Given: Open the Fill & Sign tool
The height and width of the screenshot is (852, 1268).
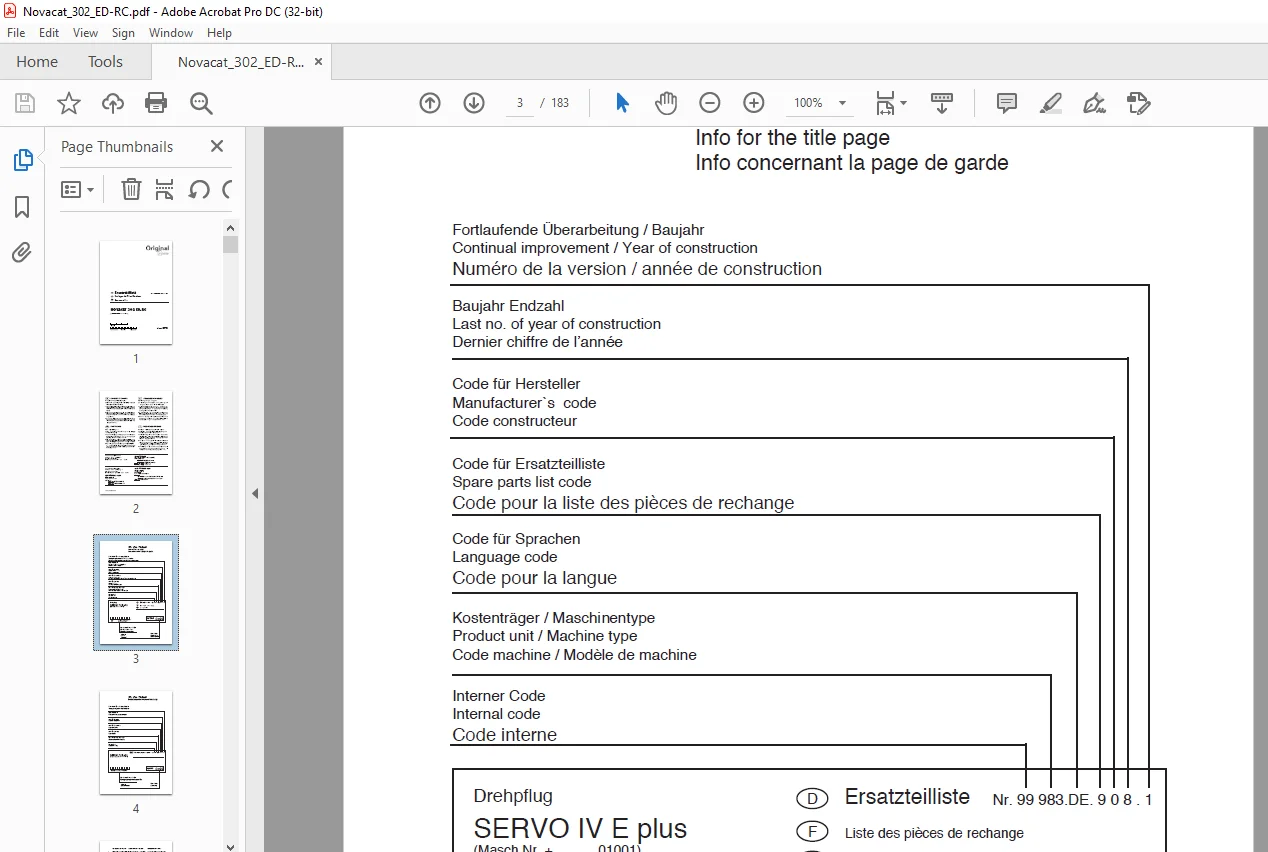Looking at the screenshot, I should pyautogui.click(x=1094, y=103).
